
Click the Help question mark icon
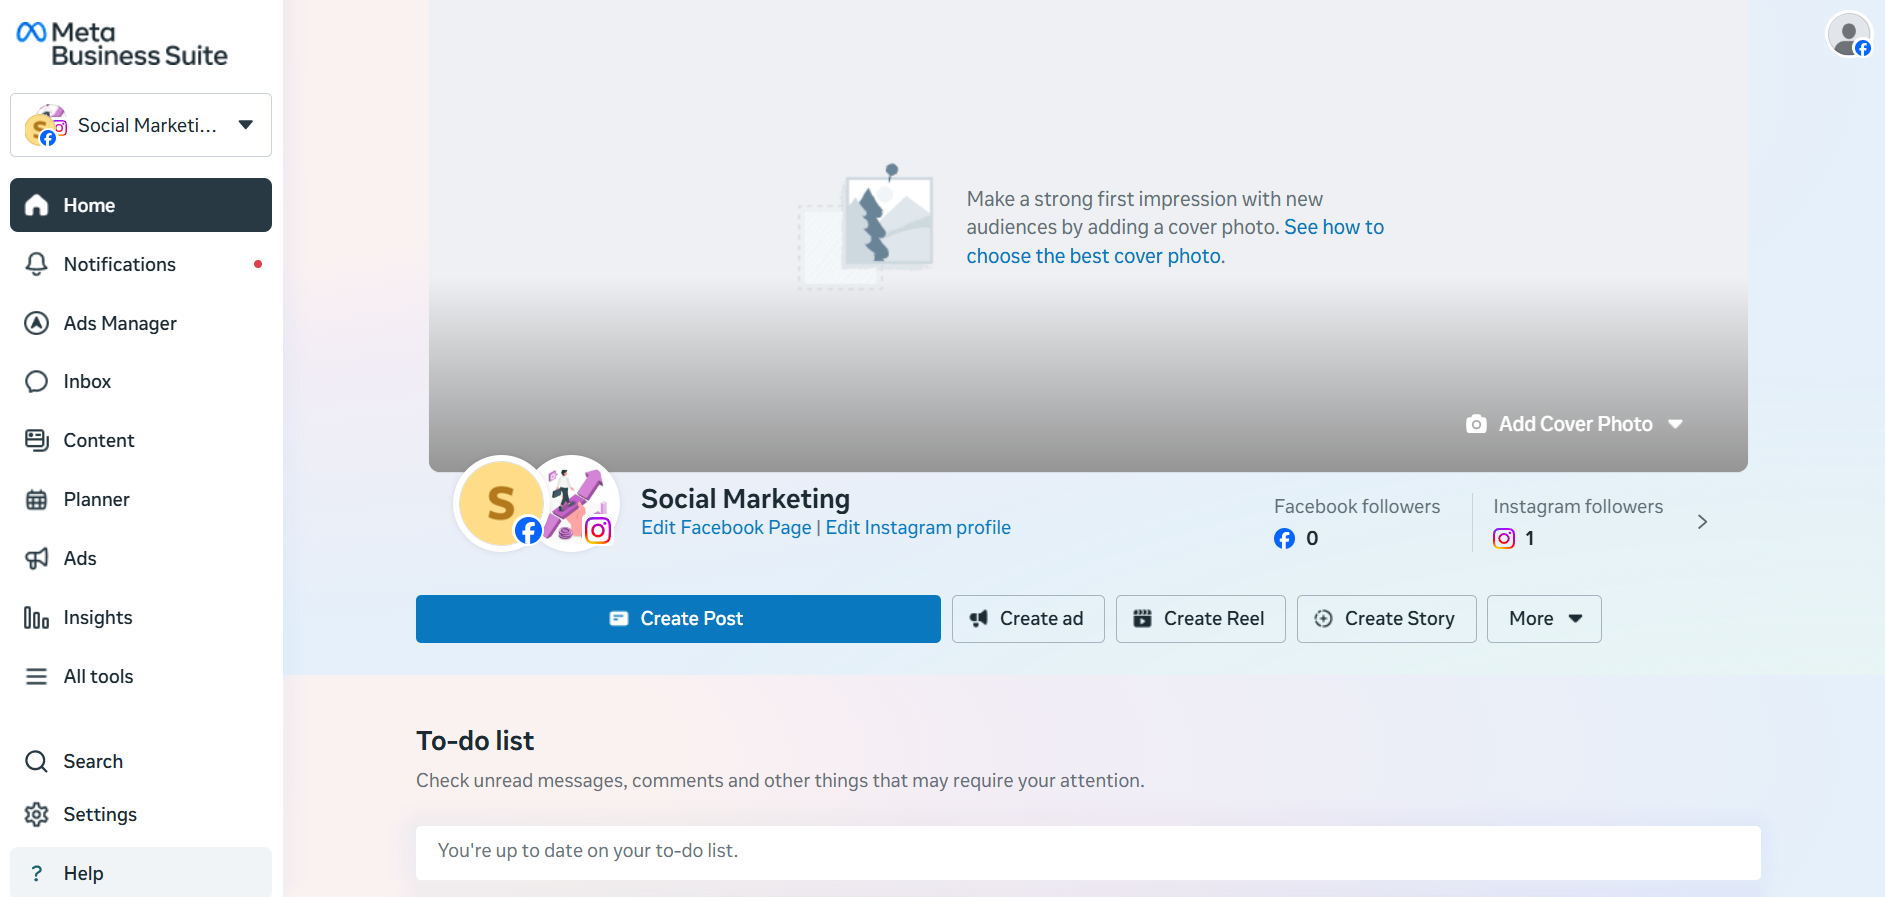(x=37, y=873)
